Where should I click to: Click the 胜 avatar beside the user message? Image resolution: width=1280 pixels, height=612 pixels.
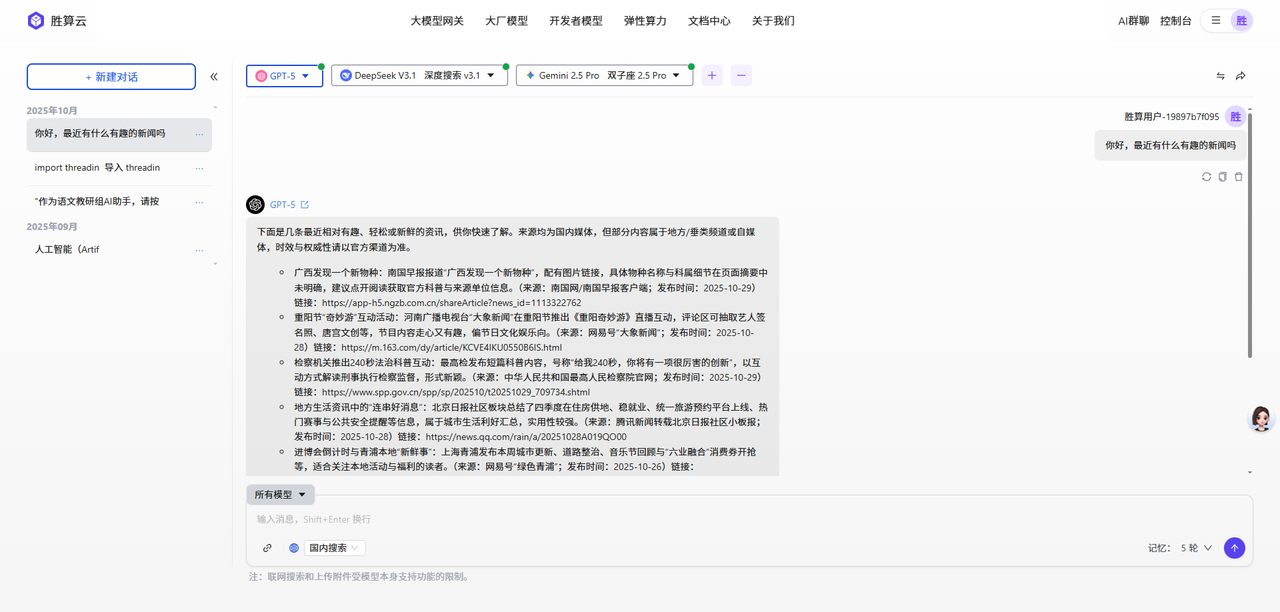1236,117
